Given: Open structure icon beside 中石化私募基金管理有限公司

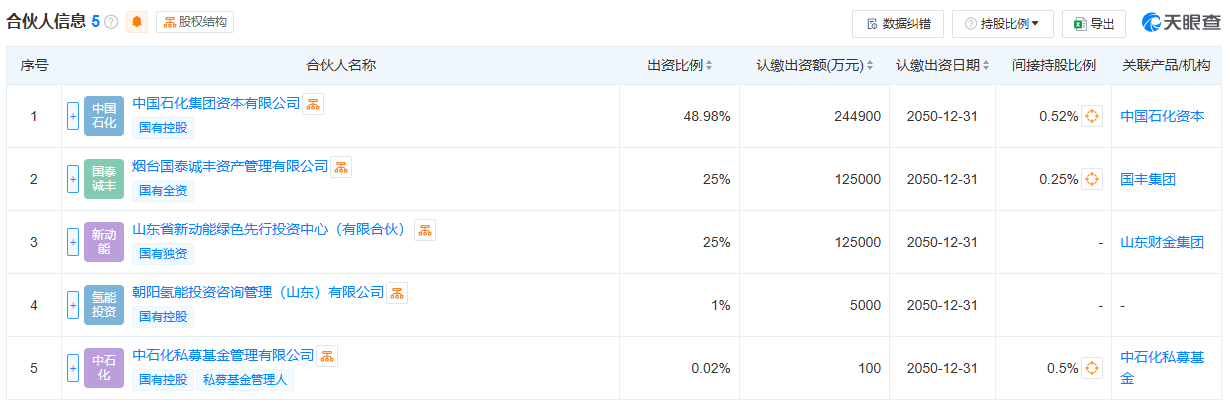Looking at the screenshot, I should (x=328, y=356).
